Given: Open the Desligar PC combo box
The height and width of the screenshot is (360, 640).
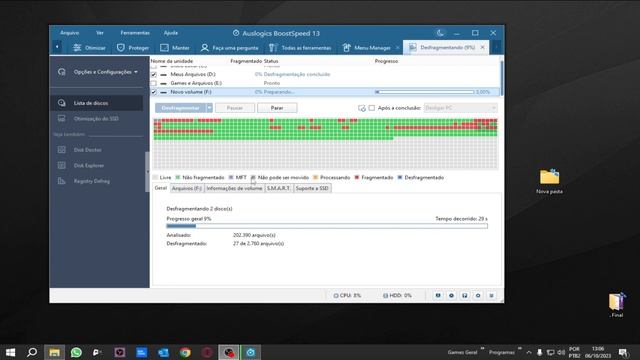Looking at the screenshot, I should 460,108.
